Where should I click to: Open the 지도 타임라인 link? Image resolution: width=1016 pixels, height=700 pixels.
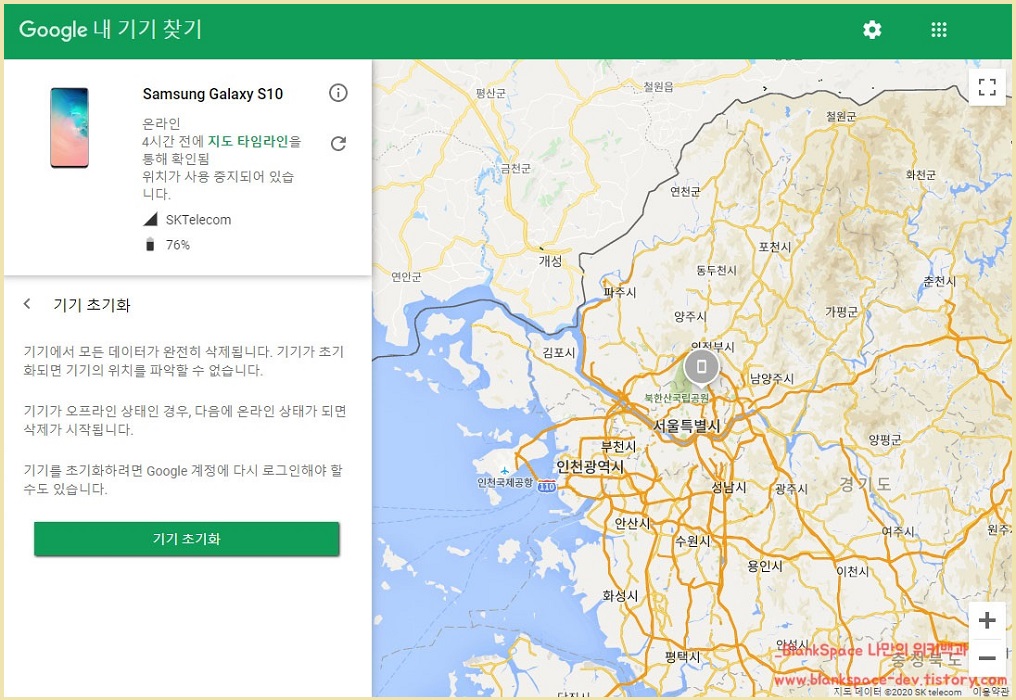(248, 141)
